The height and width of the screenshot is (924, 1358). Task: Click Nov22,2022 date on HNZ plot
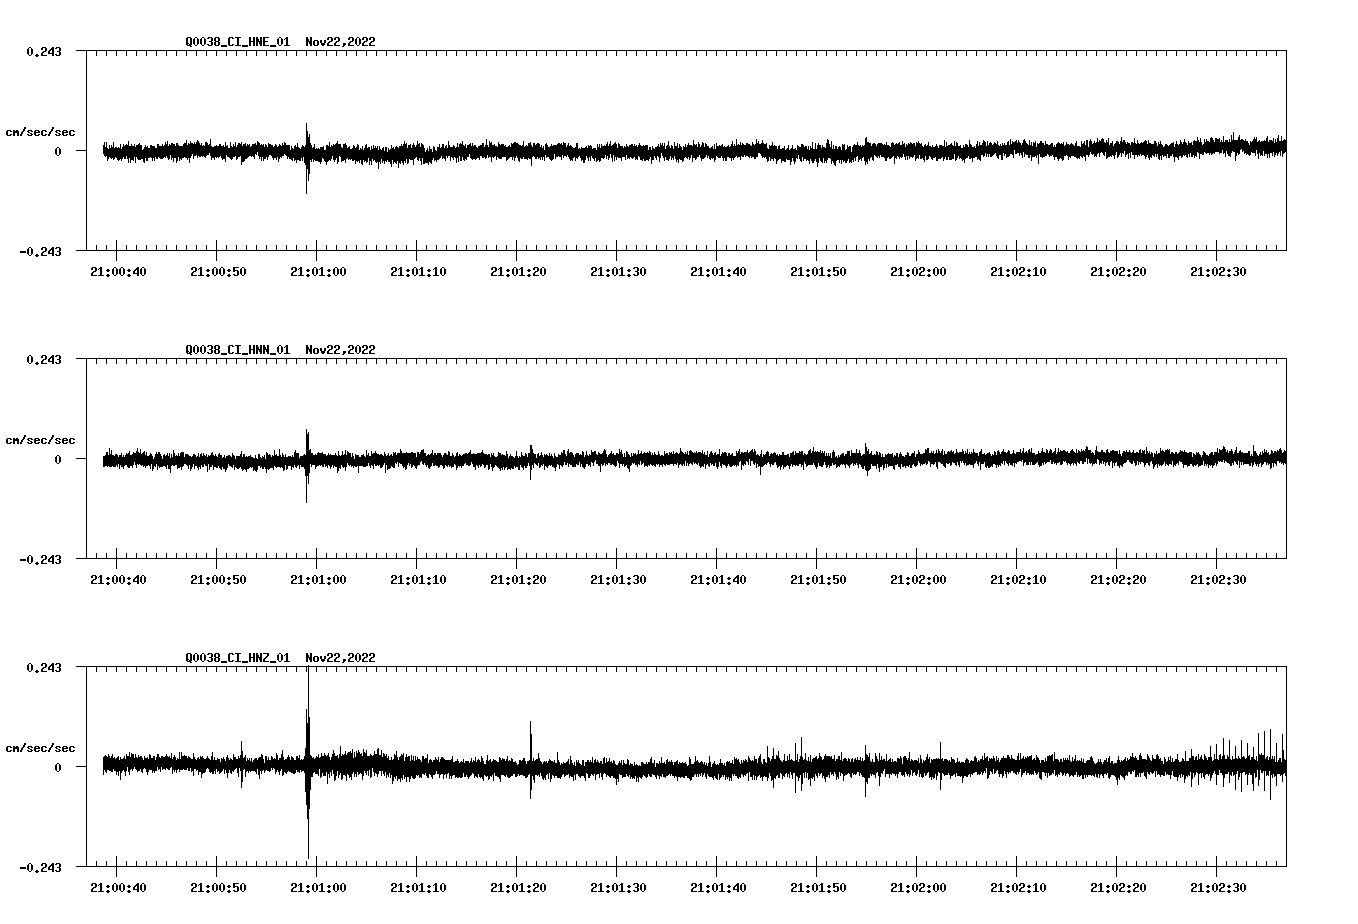tap(341, 658)
